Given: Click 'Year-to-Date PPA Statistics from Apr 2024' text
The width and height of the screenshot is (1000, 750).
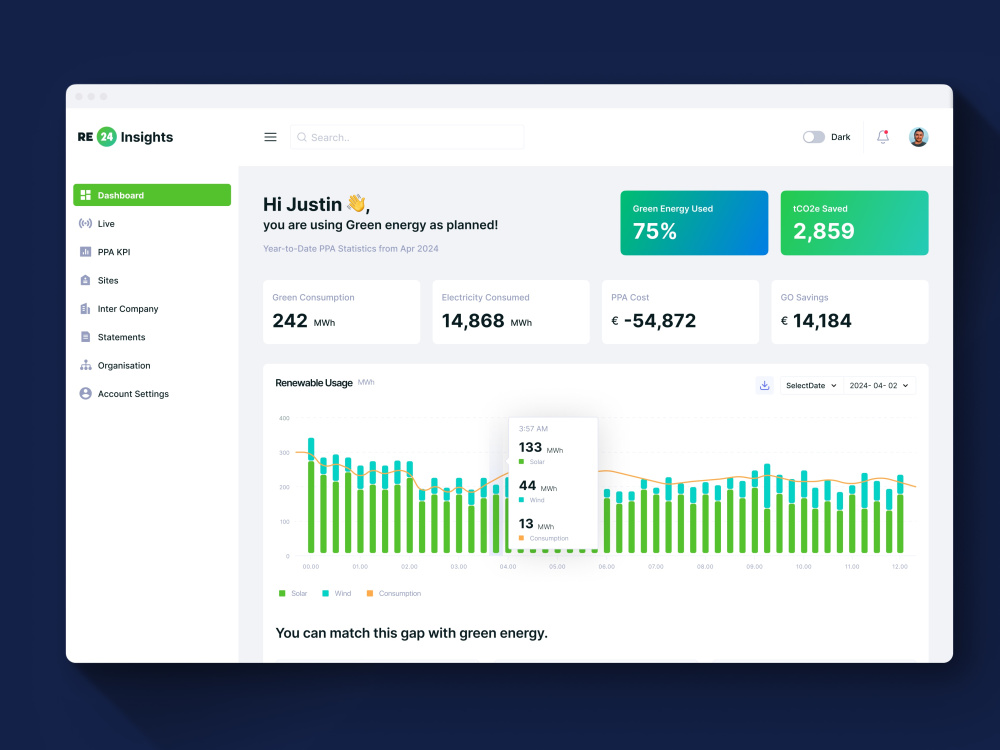Looking at the screenshot, I should pos(351,249).
